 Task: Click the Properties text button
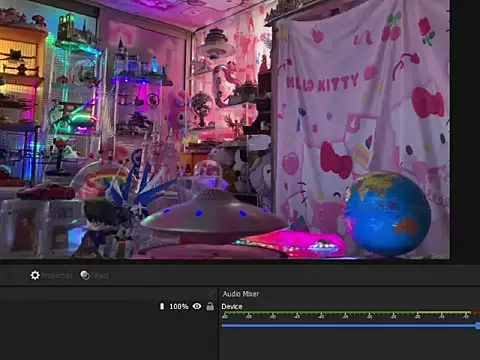(56, 276)
